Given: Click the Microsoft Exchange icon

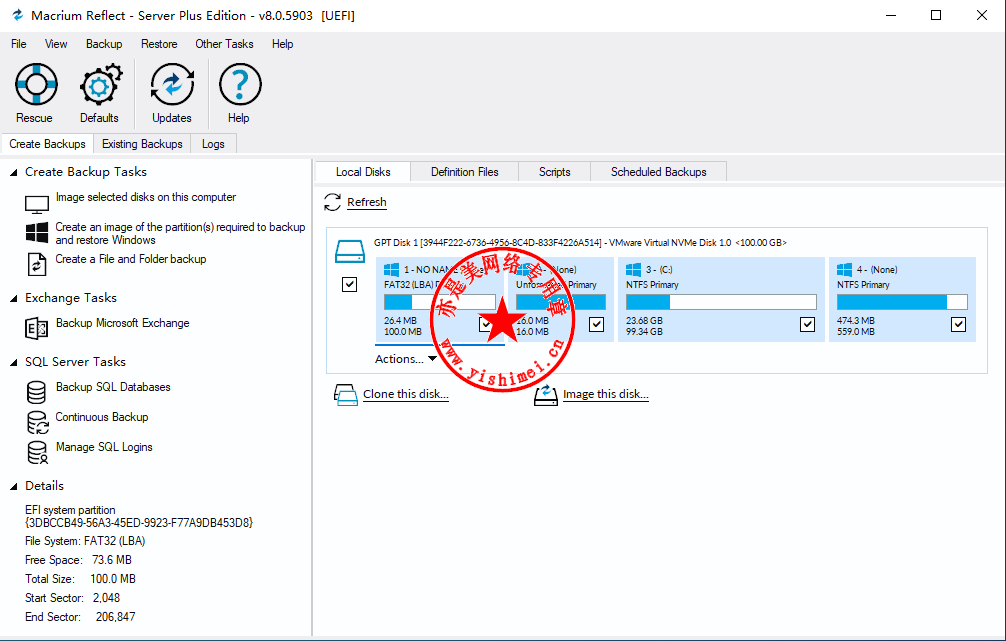Looking at the screenshot, I should [x=37, y=328].
